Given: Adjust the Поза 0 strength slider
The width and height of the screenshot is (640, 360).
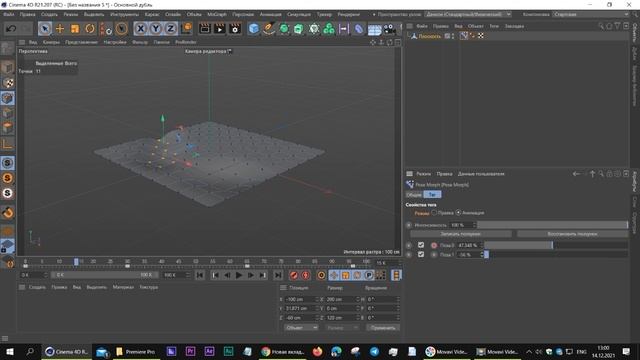Looking at the screenshot, I should point(556,245).
